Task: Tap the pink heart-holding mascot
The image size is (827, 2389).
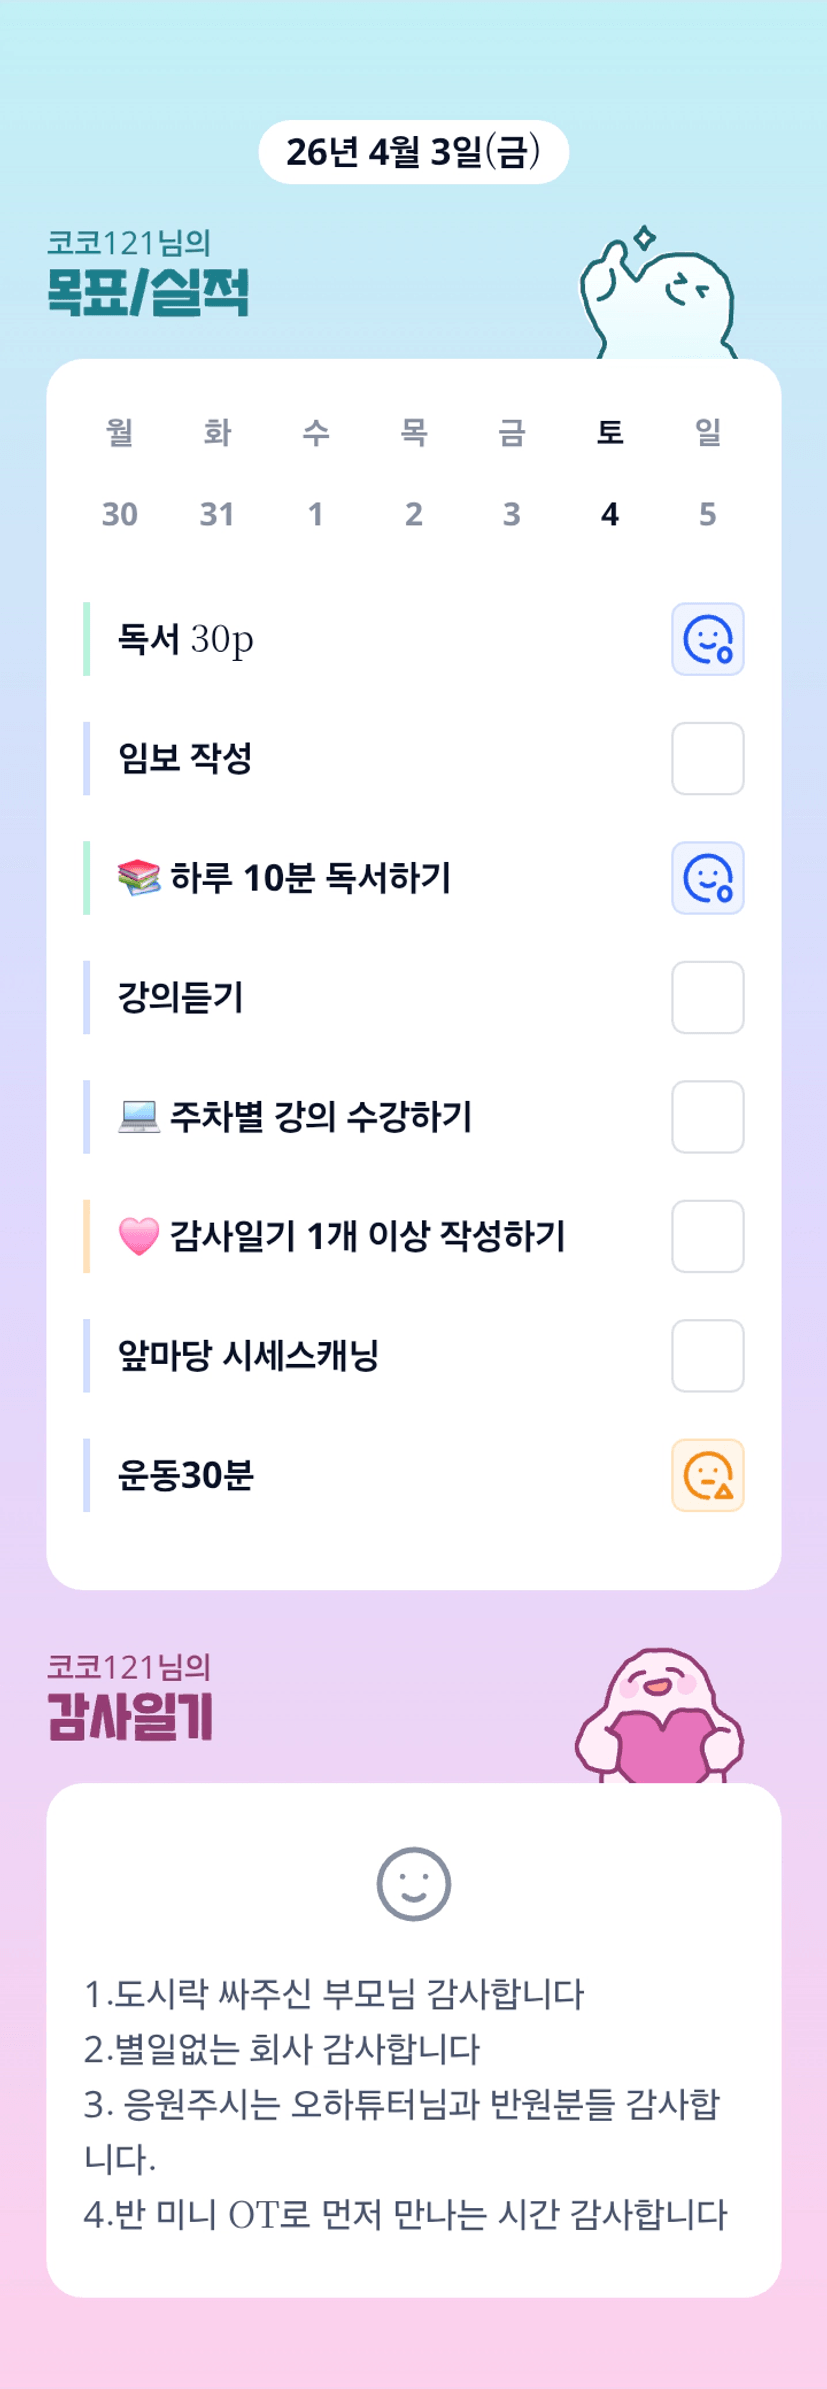Action: click(x=659, y=1716)
